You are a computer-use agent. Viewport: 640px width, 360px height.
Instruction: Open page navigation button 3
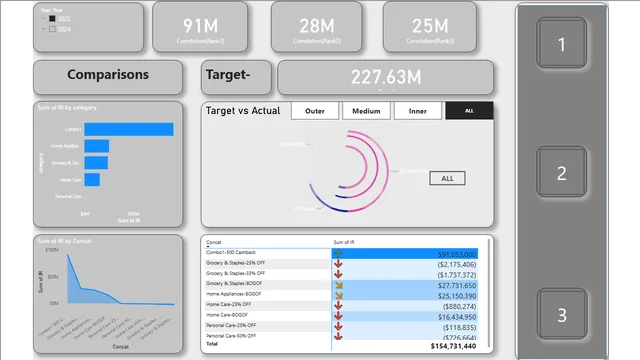562,314
